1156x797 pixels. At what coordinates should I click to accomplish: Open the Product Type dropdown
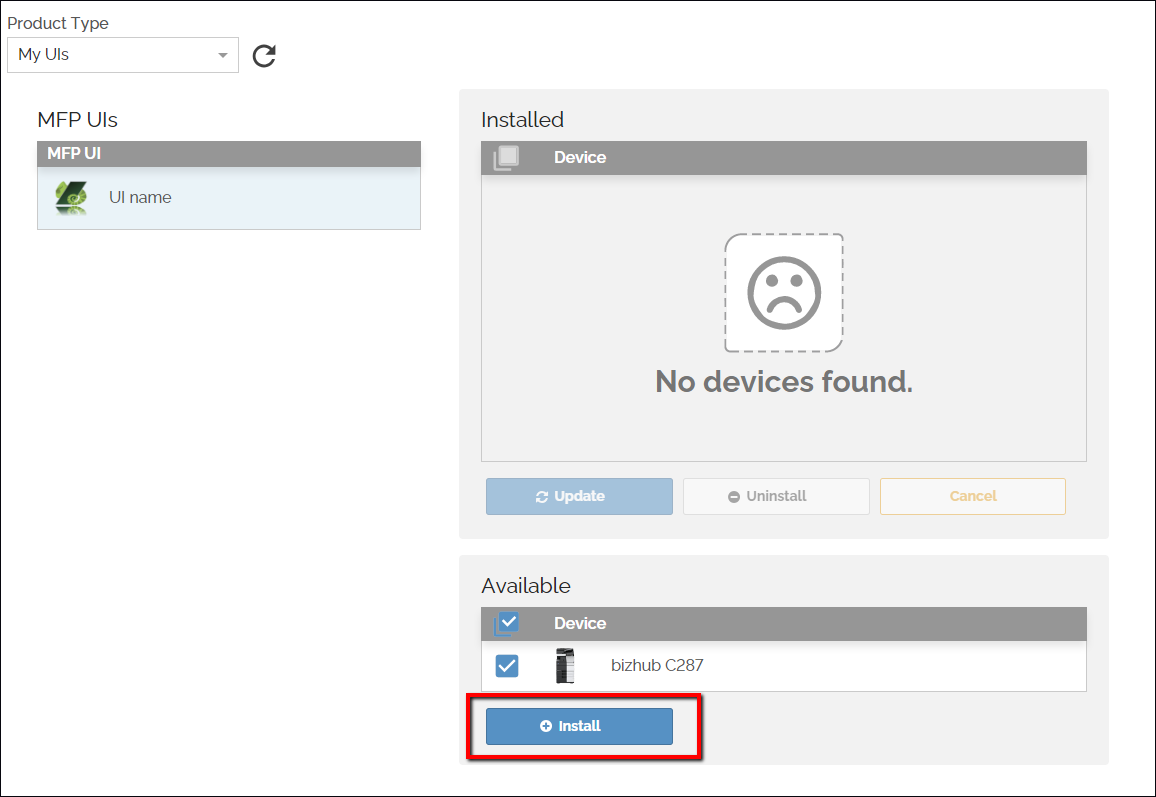(122, 55)
